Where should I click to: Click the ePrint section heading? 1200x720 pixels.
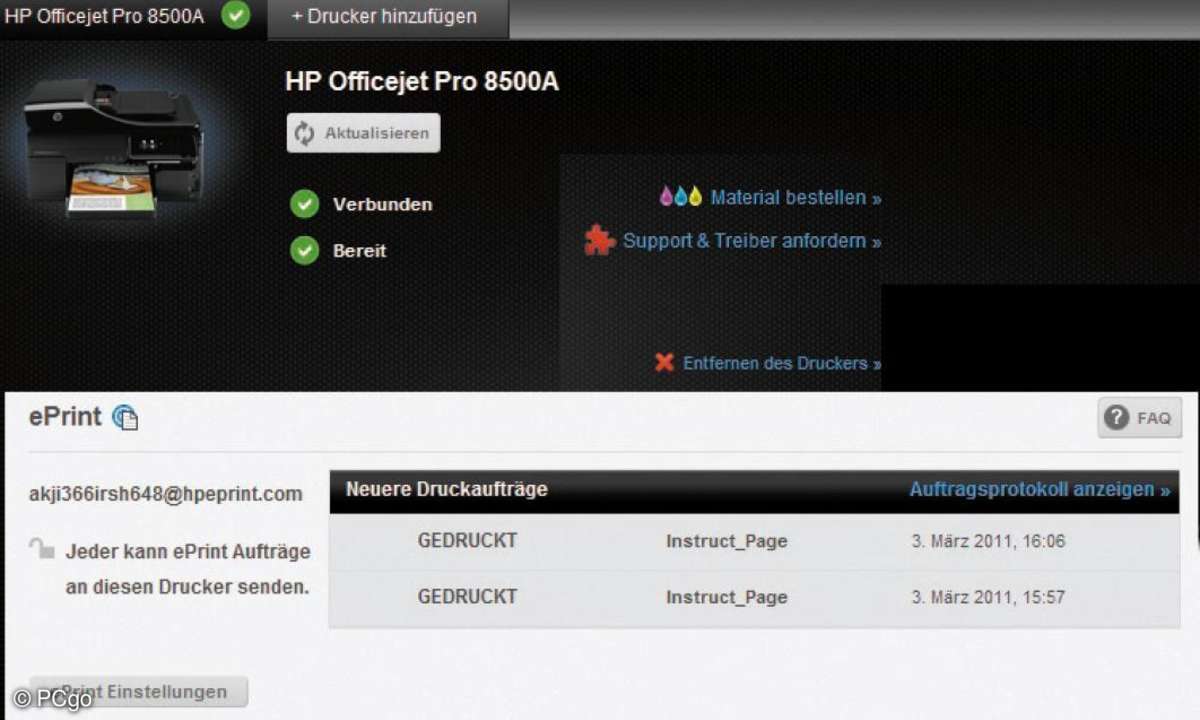pyautogui.click(x=65, y=417)
